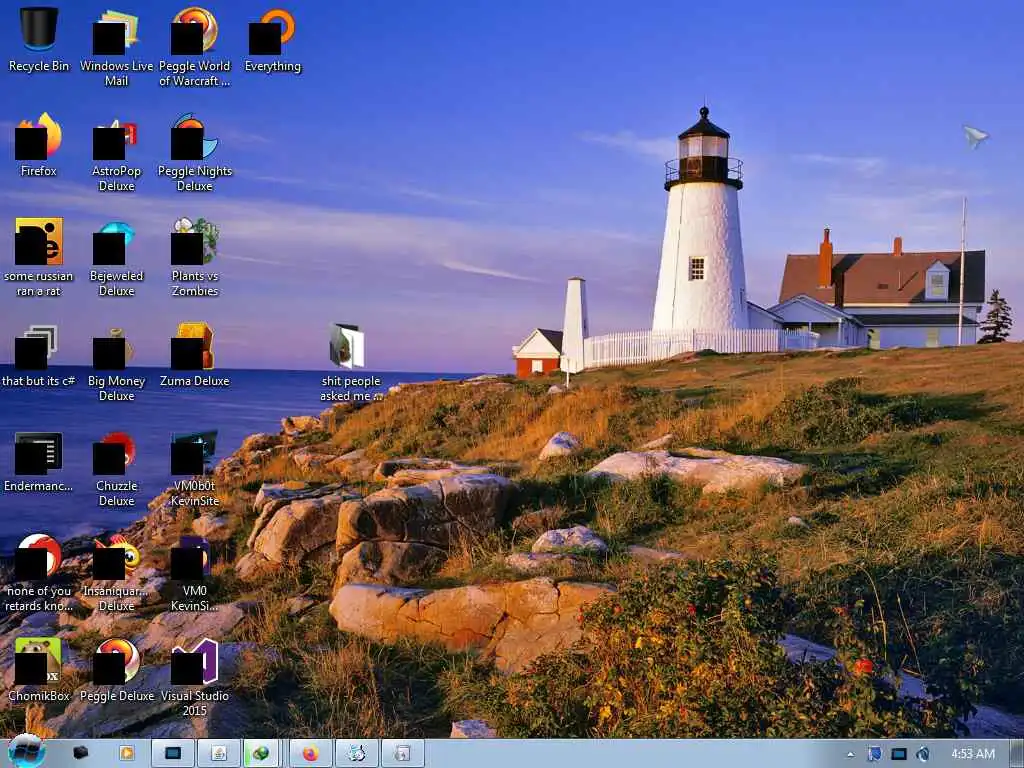Viewport: 1024px width, 768px height.
Task: Click the Plants vs Zombies icon
Action: [194, 241]
